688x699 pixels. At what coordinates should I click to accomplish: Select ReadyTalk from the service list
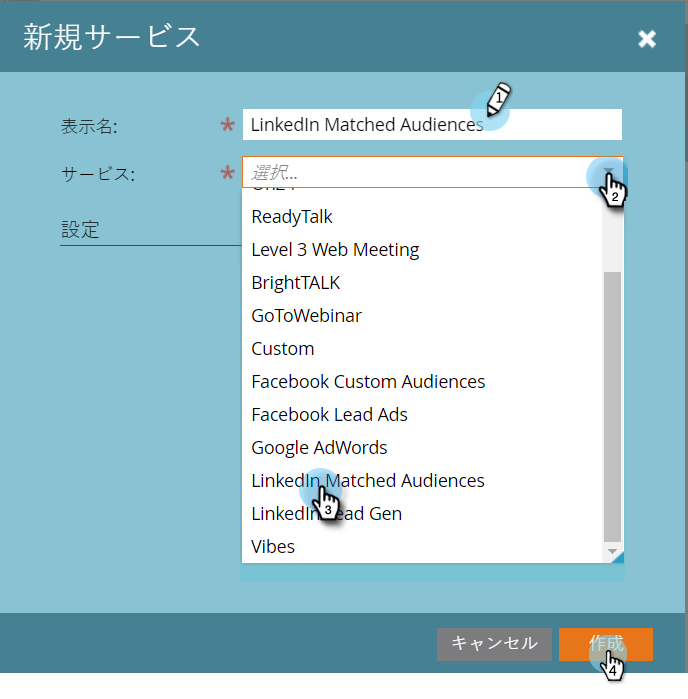tap(422, 217)
